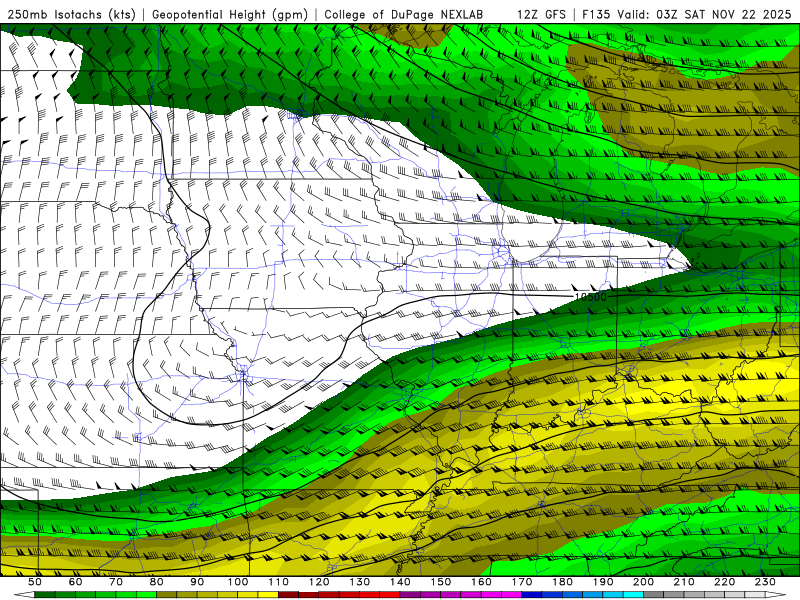Click the '210' colorbar scale value
This screenshot has width=800, height=600.
[684, 582]
